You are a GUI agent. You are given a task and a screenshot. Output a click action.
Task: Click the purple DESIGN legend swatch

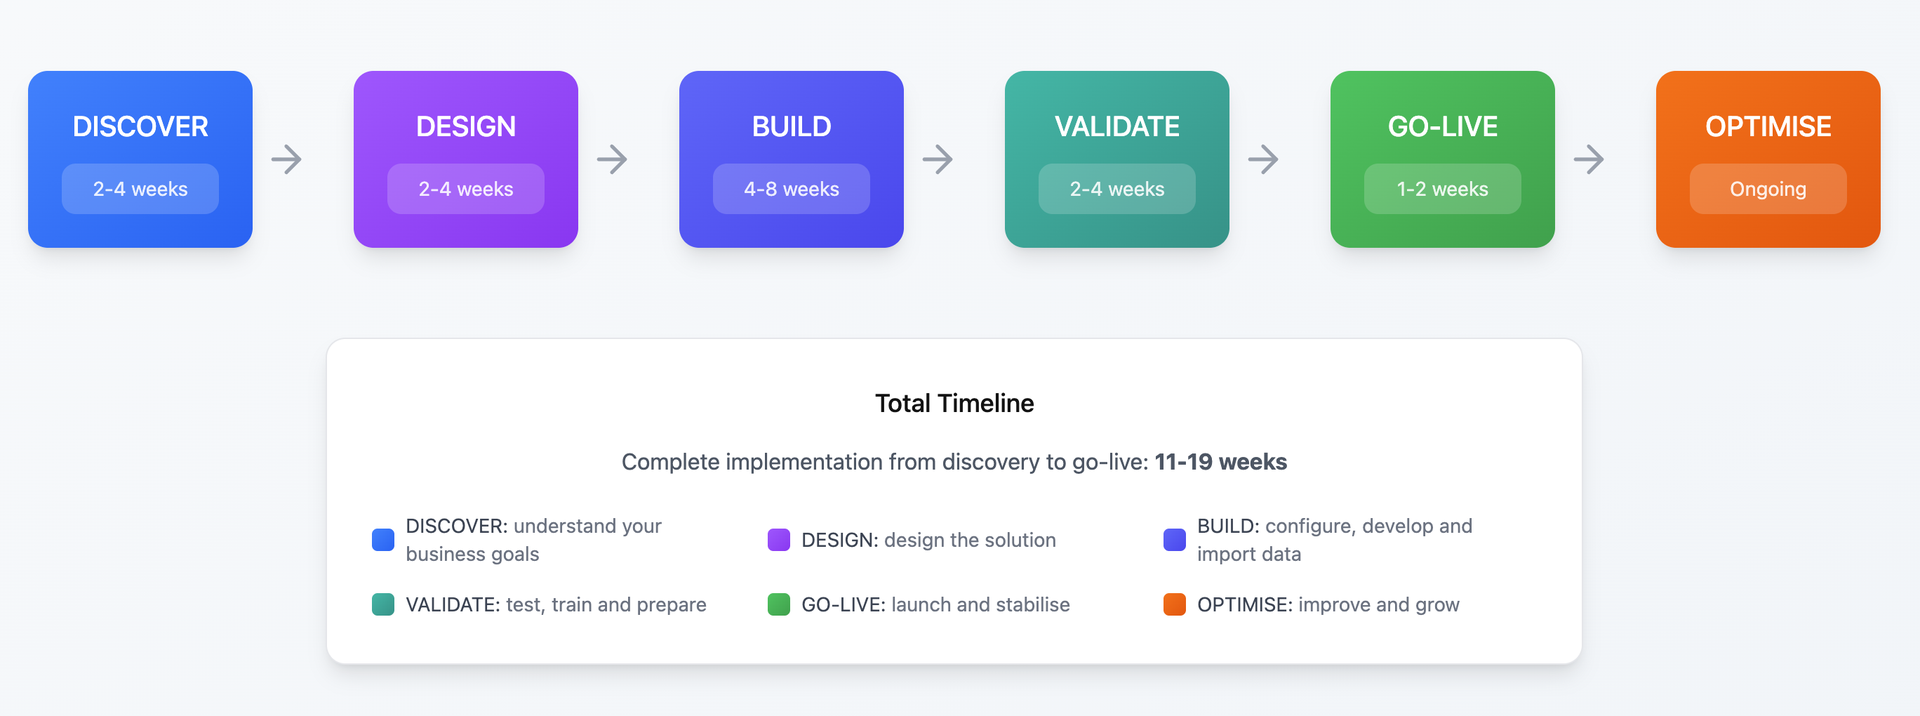[x=779, y=540]
